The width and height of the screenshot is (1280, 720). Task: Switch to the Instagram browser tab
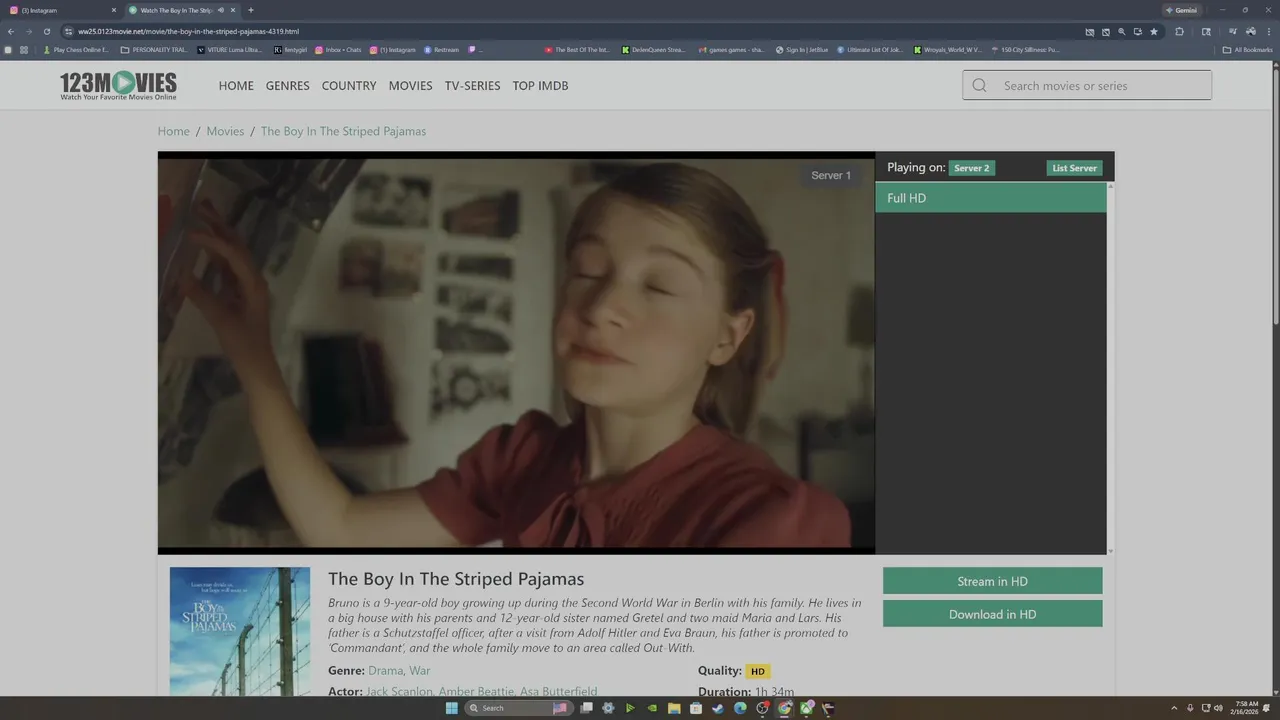click(60, 10)
